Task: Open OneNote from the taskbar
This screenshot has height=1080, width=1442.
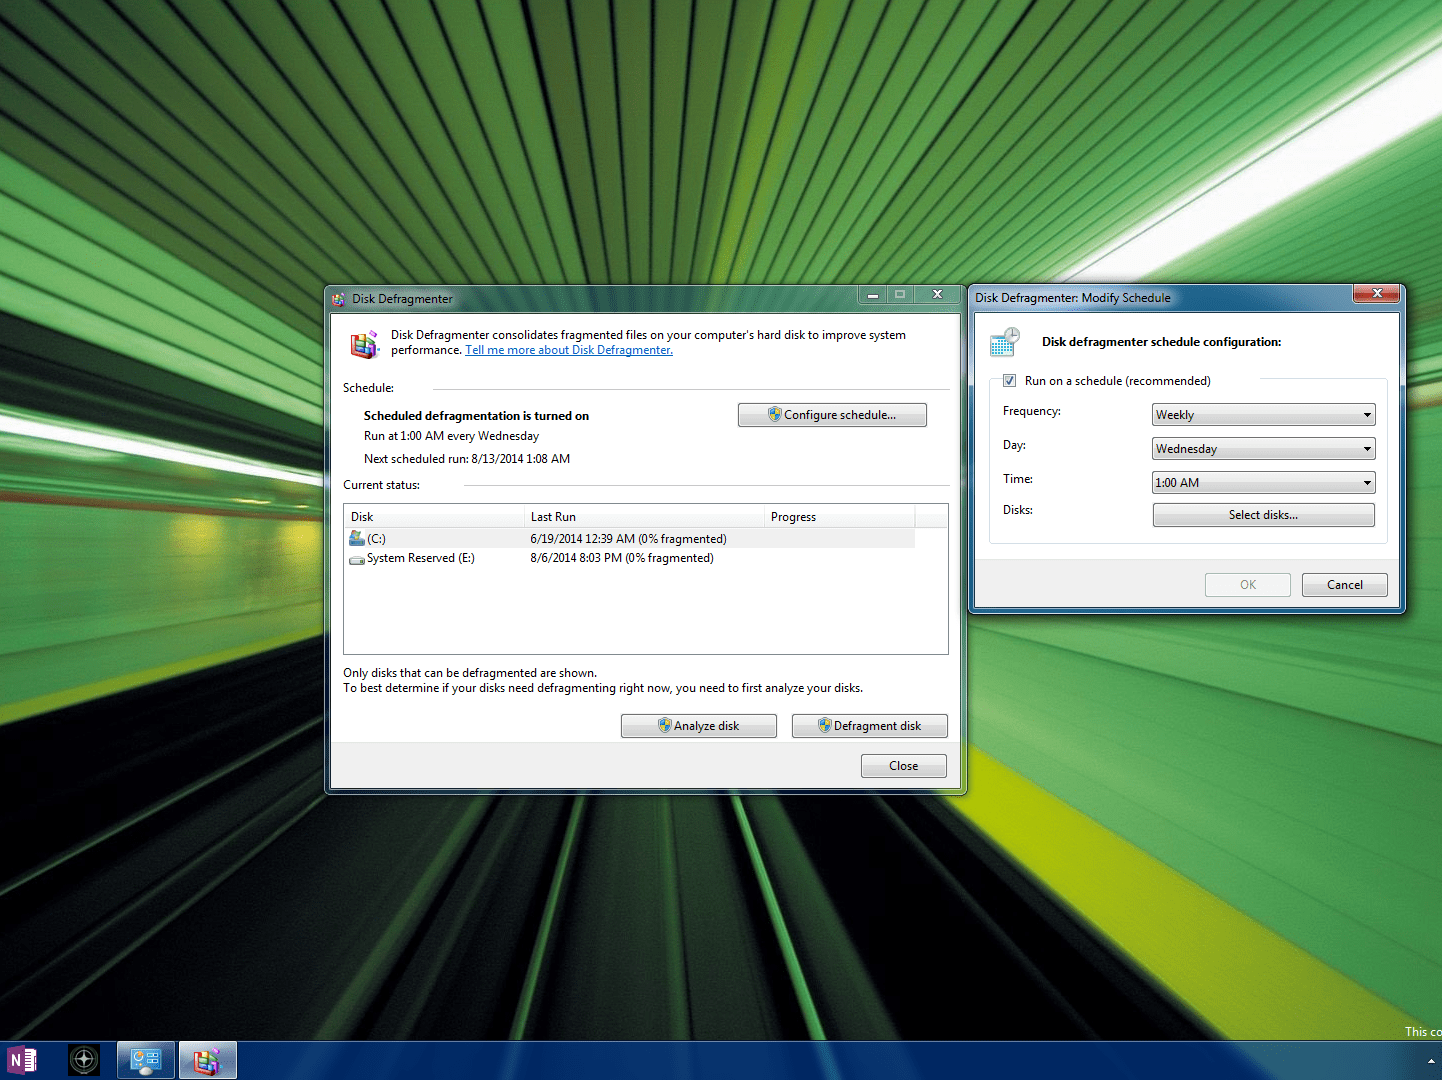Action: click(x=21, y=1059)
